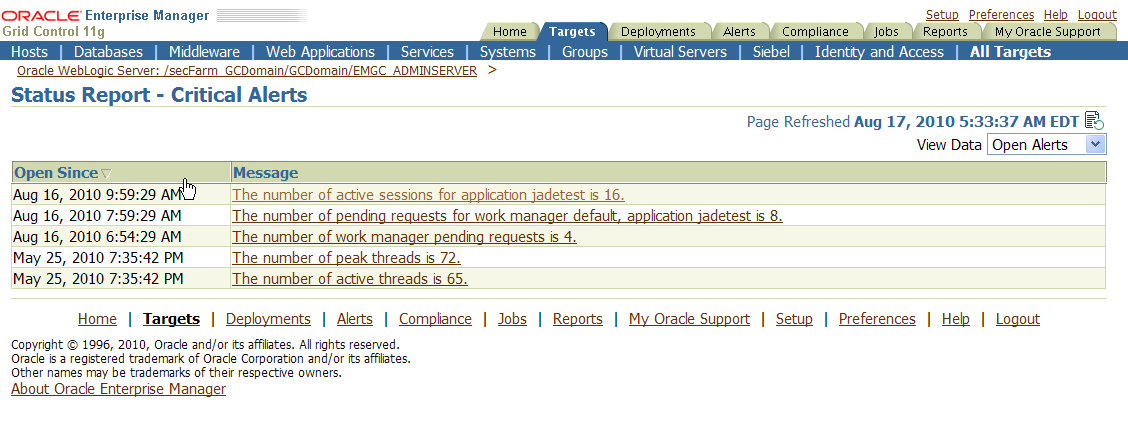1128x426 pixels.
Task: Open the My Oracle Support tab
Action: pyautogui.click(x=1047, y=32)
